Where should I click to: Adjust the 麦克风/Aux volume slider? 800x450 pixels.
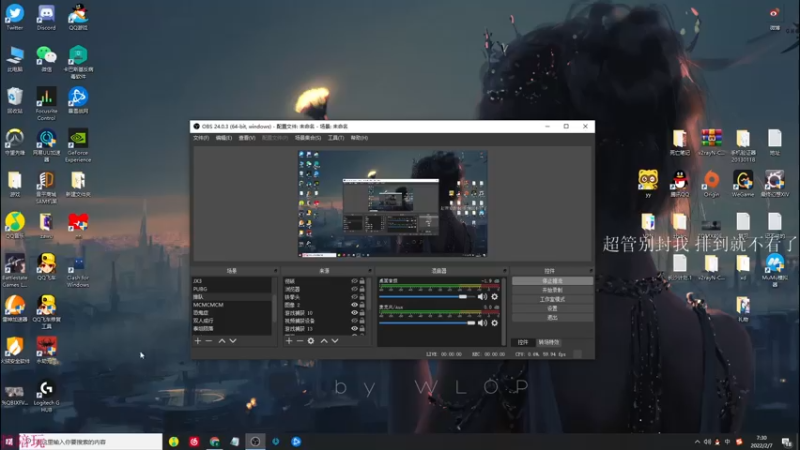click(x=427, y=323)
